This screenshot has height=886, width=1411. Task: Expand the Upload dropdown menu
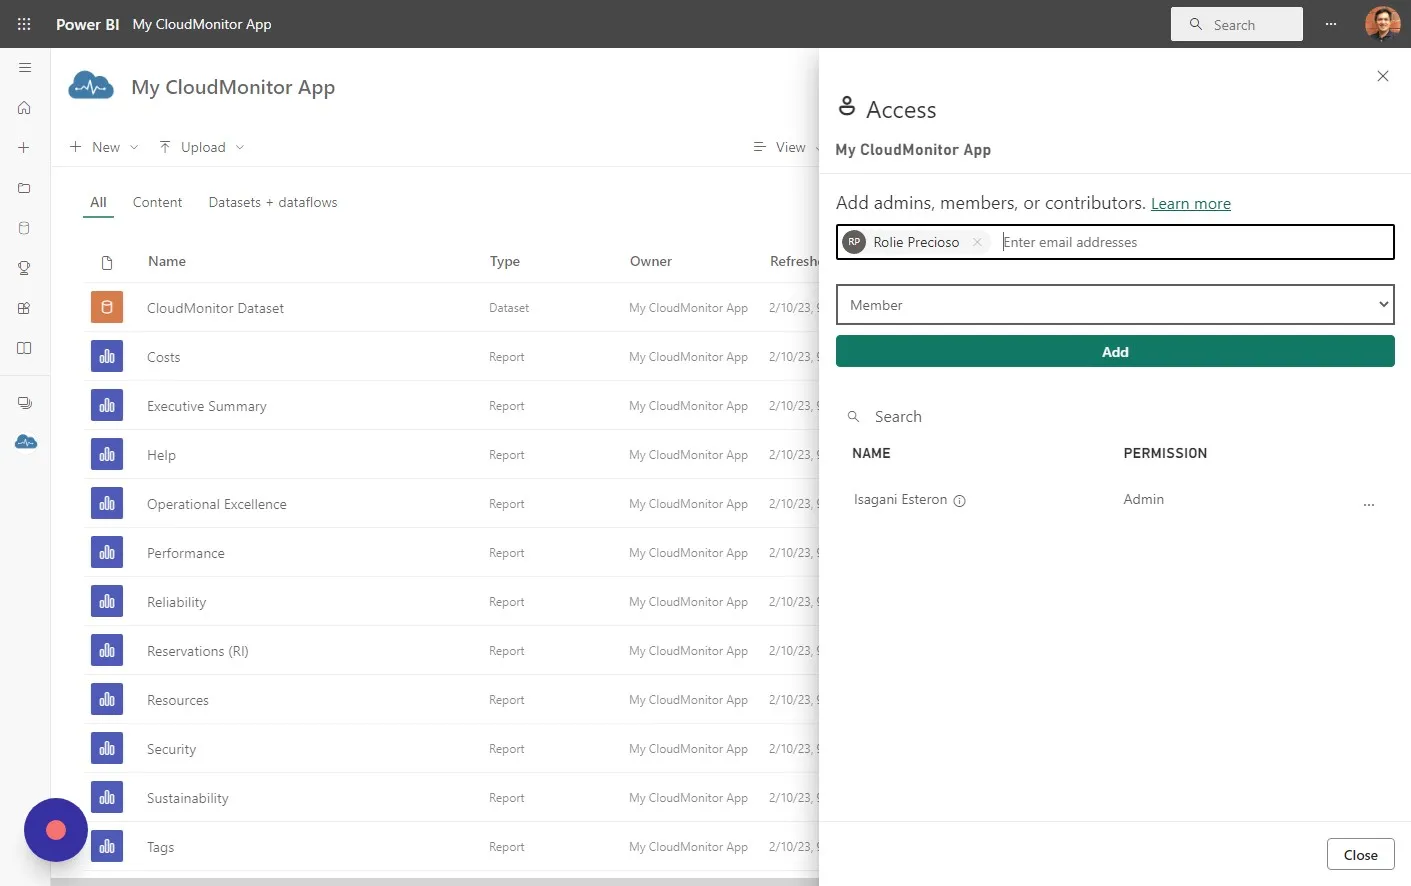(202, 147)
